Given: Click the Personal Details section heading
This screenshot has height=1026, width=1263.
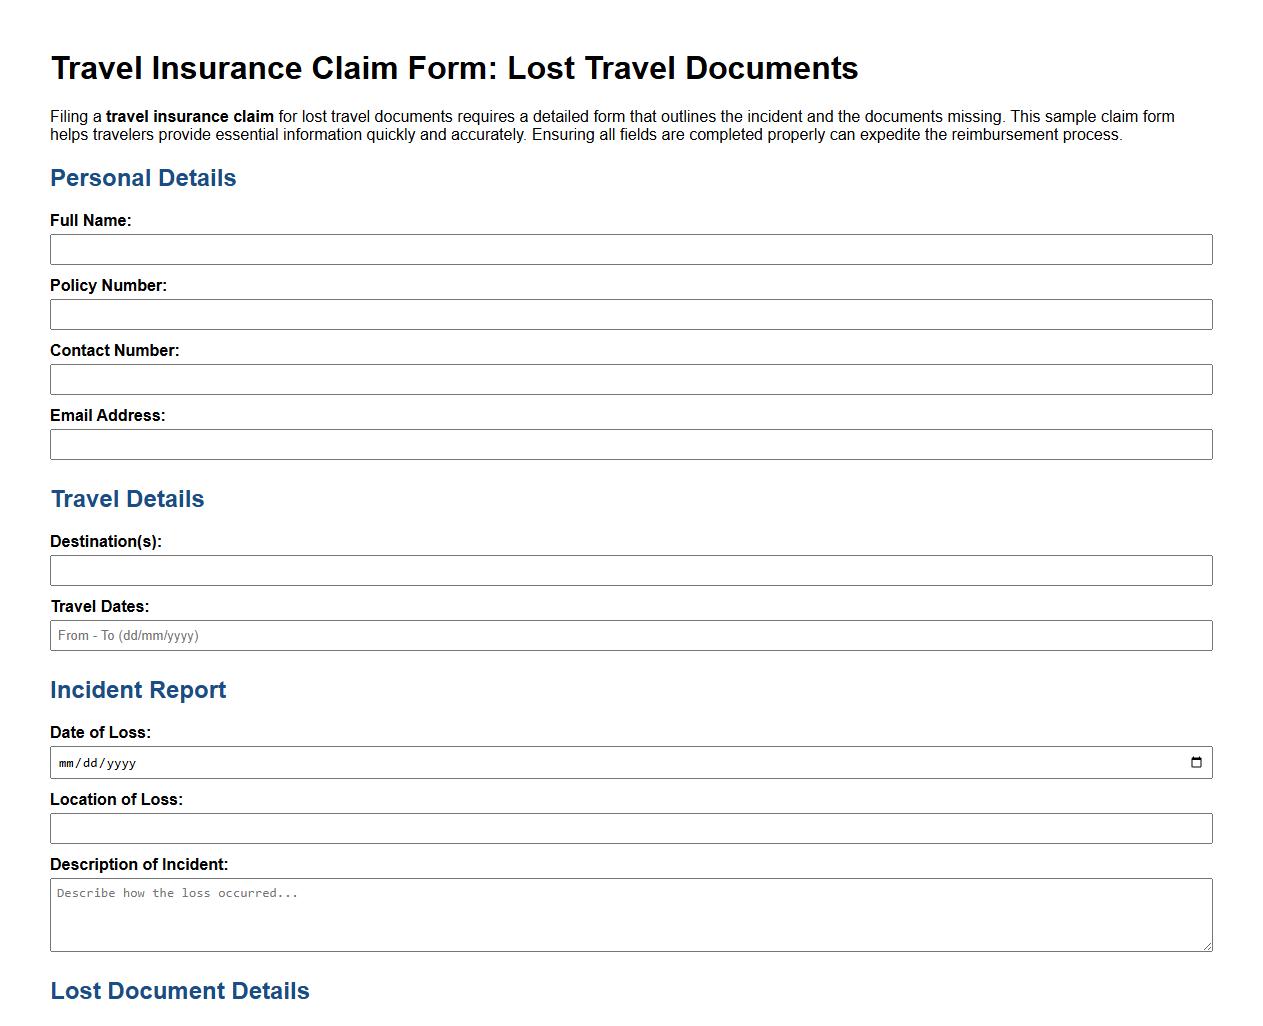Looking at the screenshot, I should click(143, 178).
